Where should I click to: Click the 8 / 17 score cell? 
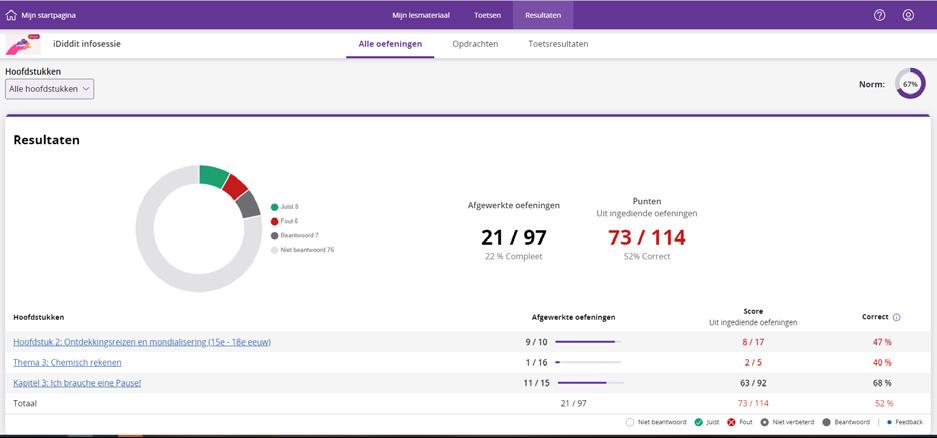[x=753, y=342]
